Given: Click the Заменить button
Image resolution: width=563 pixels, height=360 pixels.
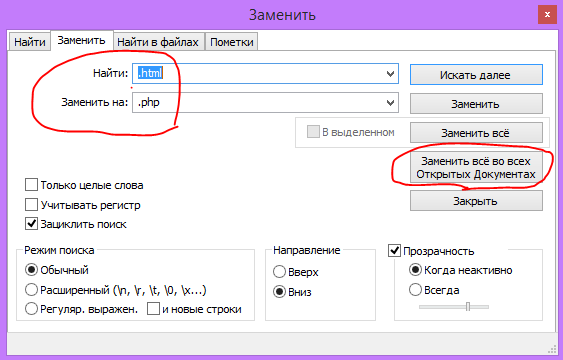Looking at the screenshot, I should [x=476, y=104].
